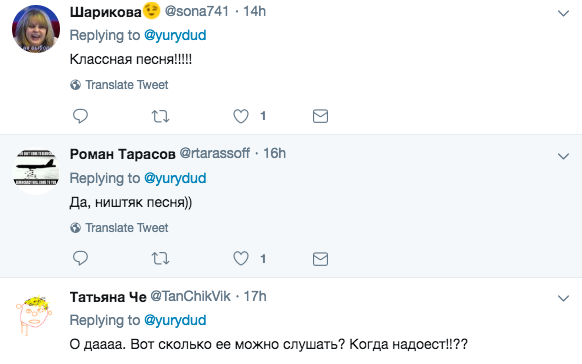Open the @yurydud link in Роман Тарасов's reply
The width and height of the screenshot is (582, 364).
[175, 178]
